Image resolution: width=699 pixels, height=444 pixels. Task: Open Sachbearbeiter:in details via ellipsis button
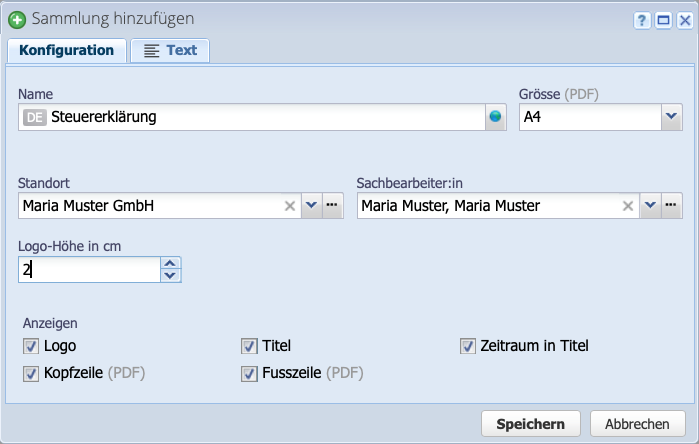click(x=671, y=206)
